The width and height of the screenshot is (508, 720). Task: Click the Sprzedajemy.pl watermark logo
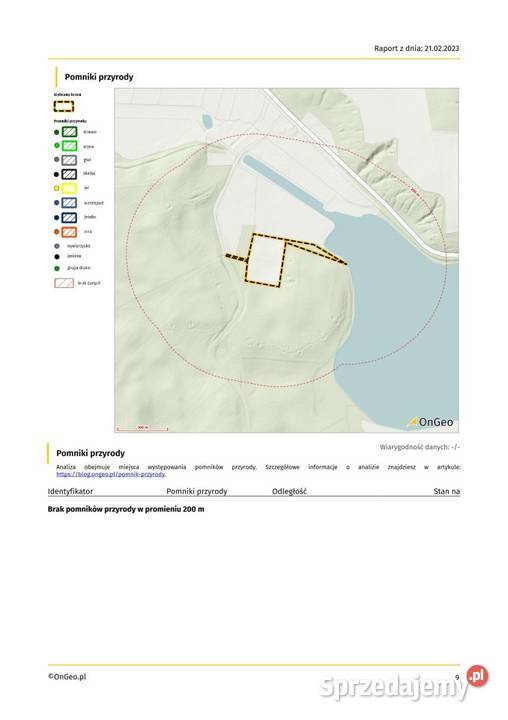pos(404,684)
